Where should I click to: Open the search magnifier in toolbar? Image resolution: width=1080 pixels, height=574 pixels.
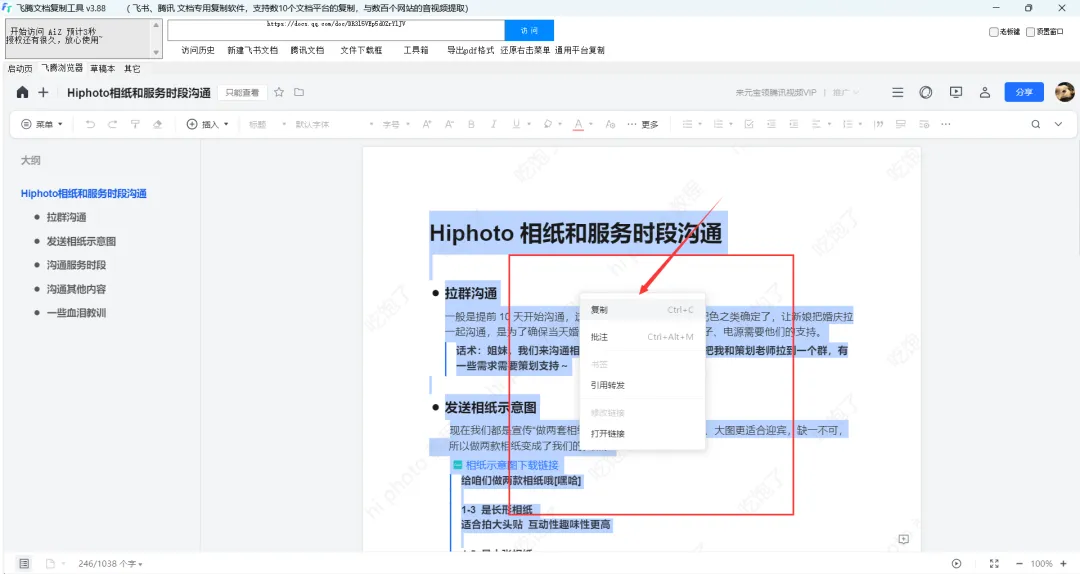(x=1035, y=124)
